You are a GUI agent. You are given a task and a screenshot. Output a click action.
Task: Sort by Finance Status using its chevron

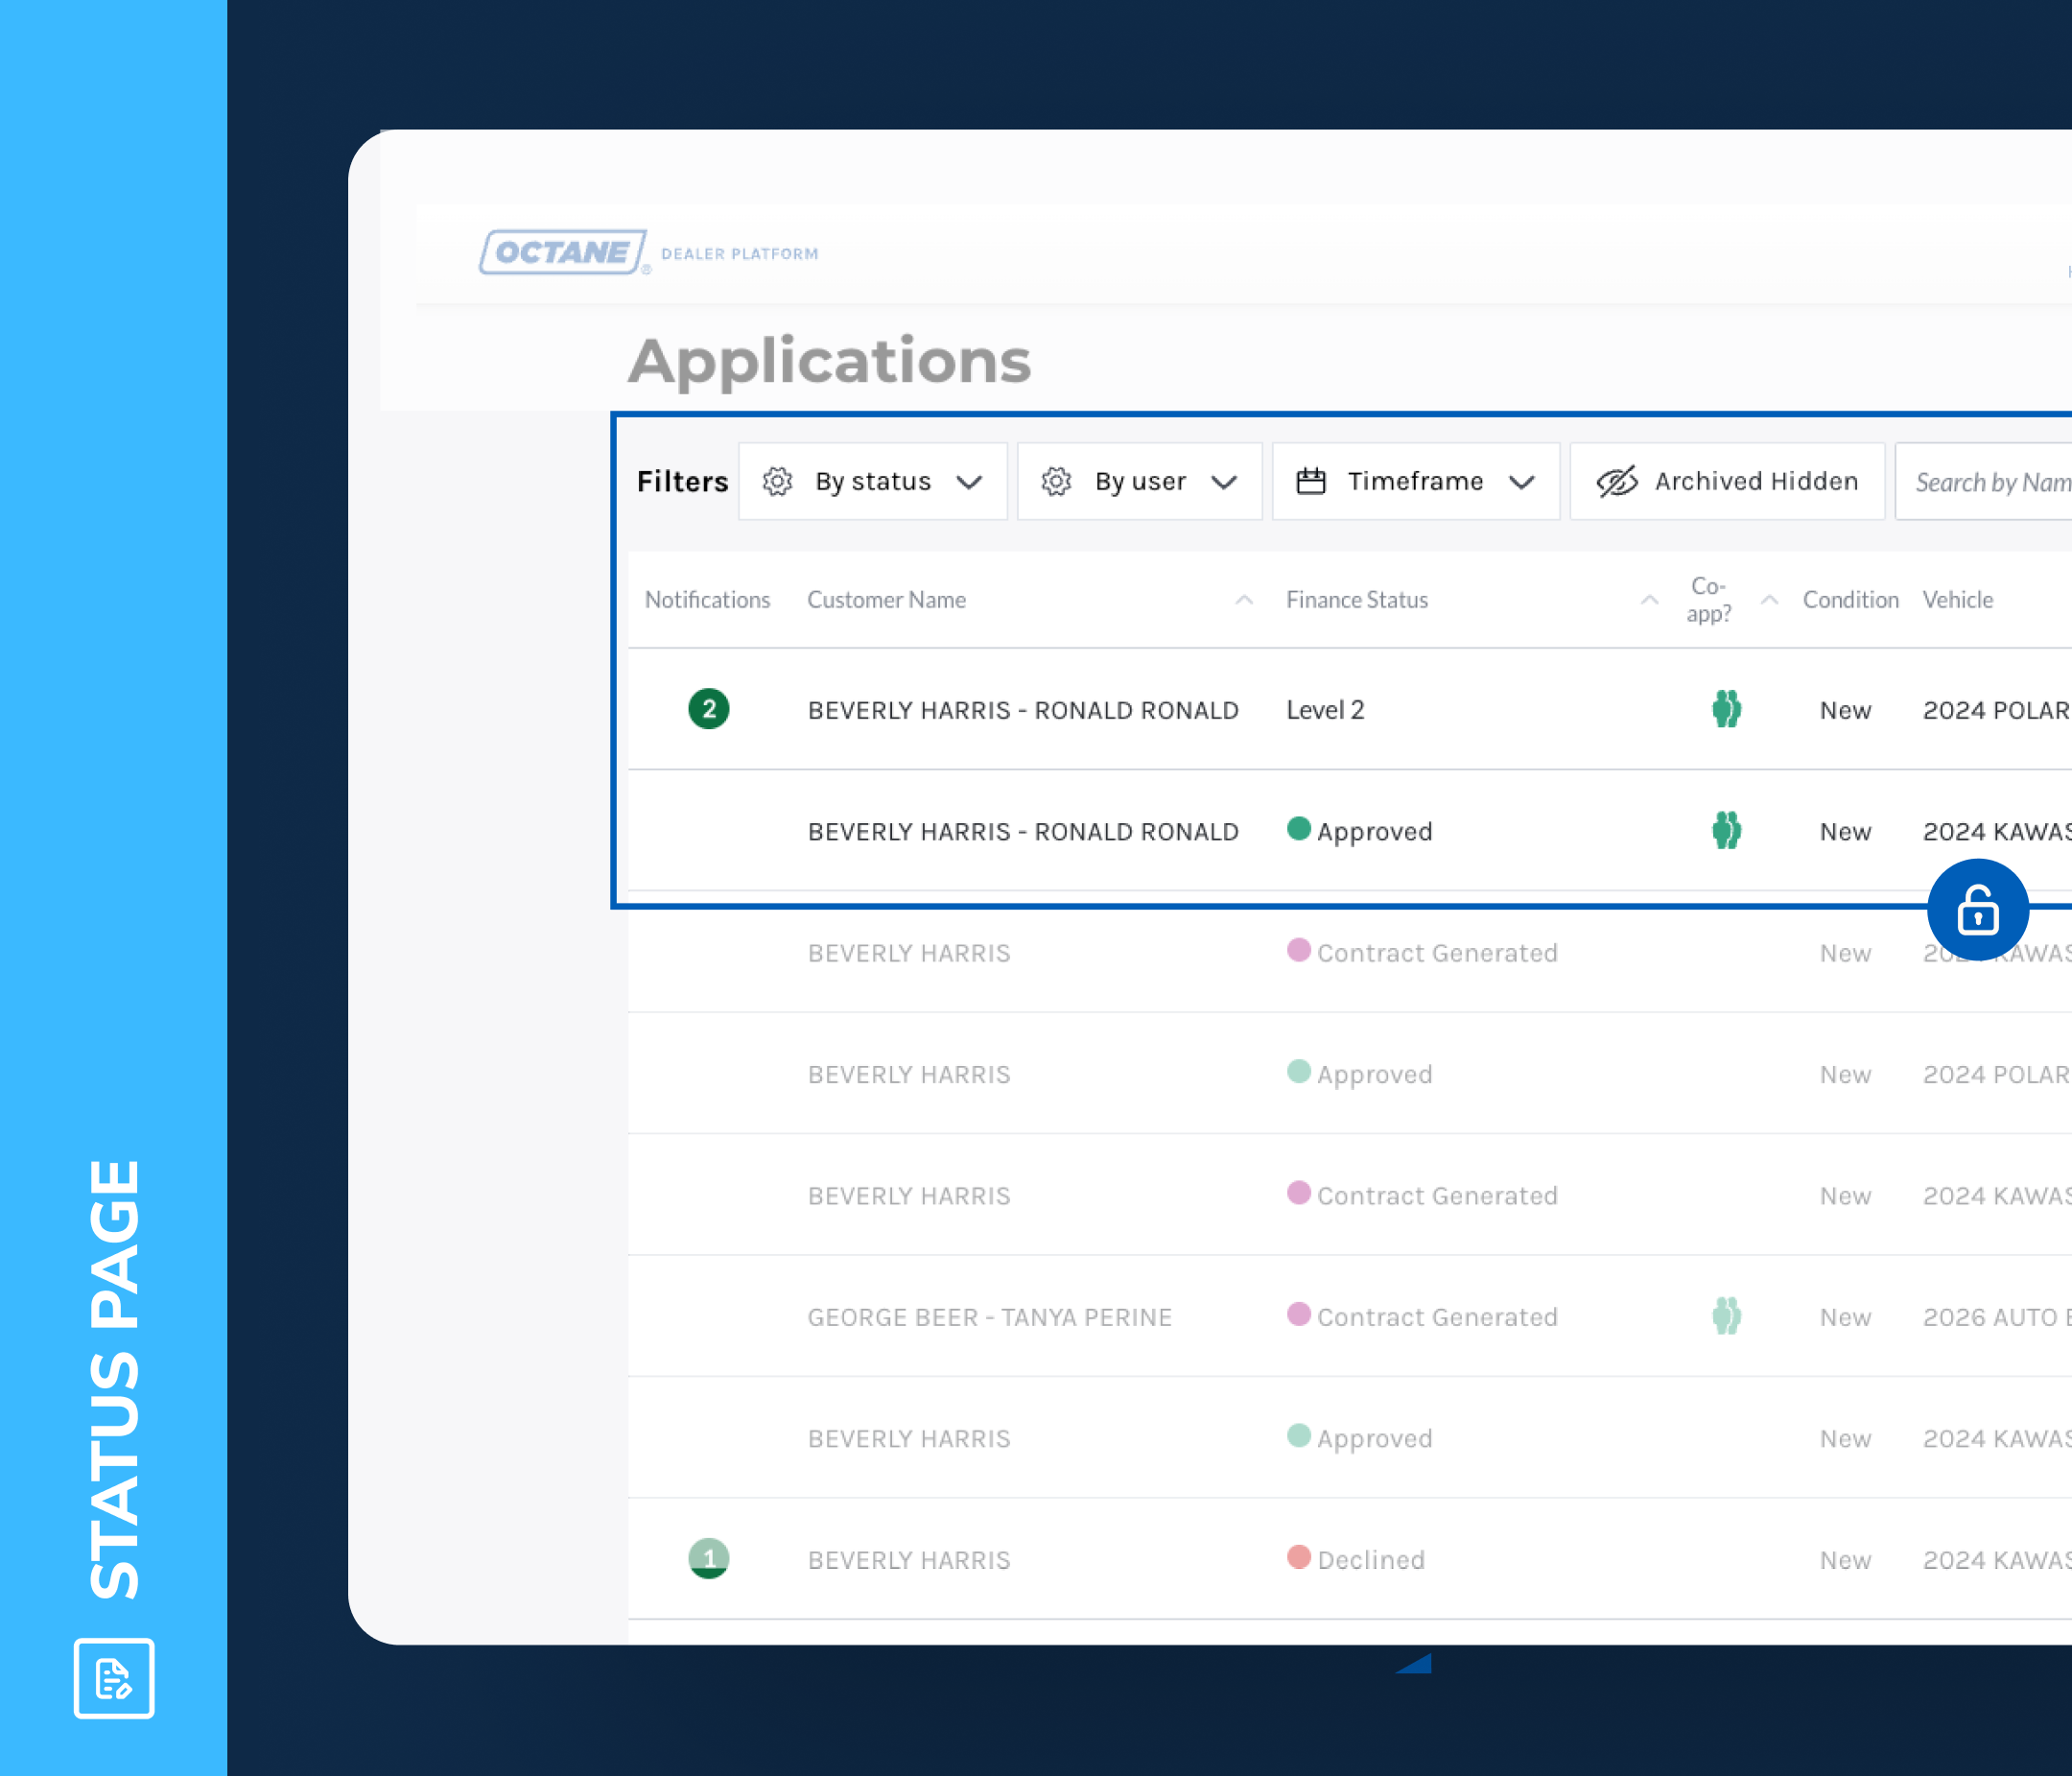pos(1648,601)
